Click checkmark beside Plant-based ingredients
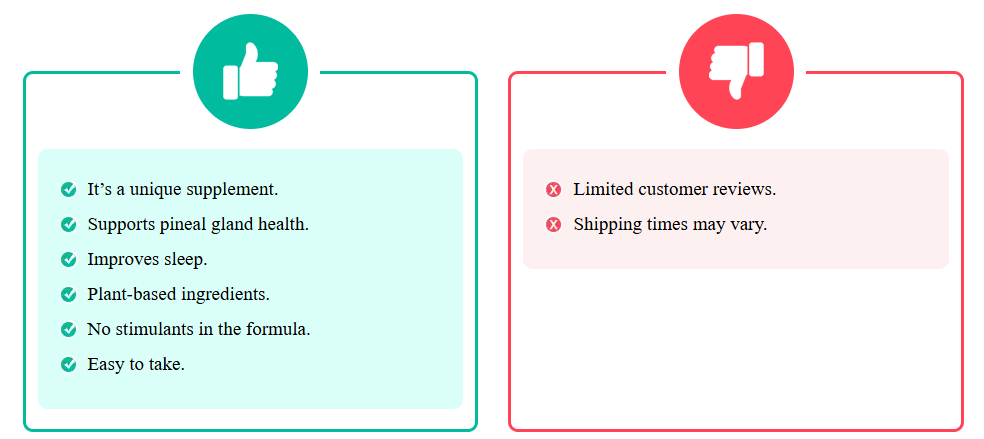984x439 pixels. click(69, 294)
